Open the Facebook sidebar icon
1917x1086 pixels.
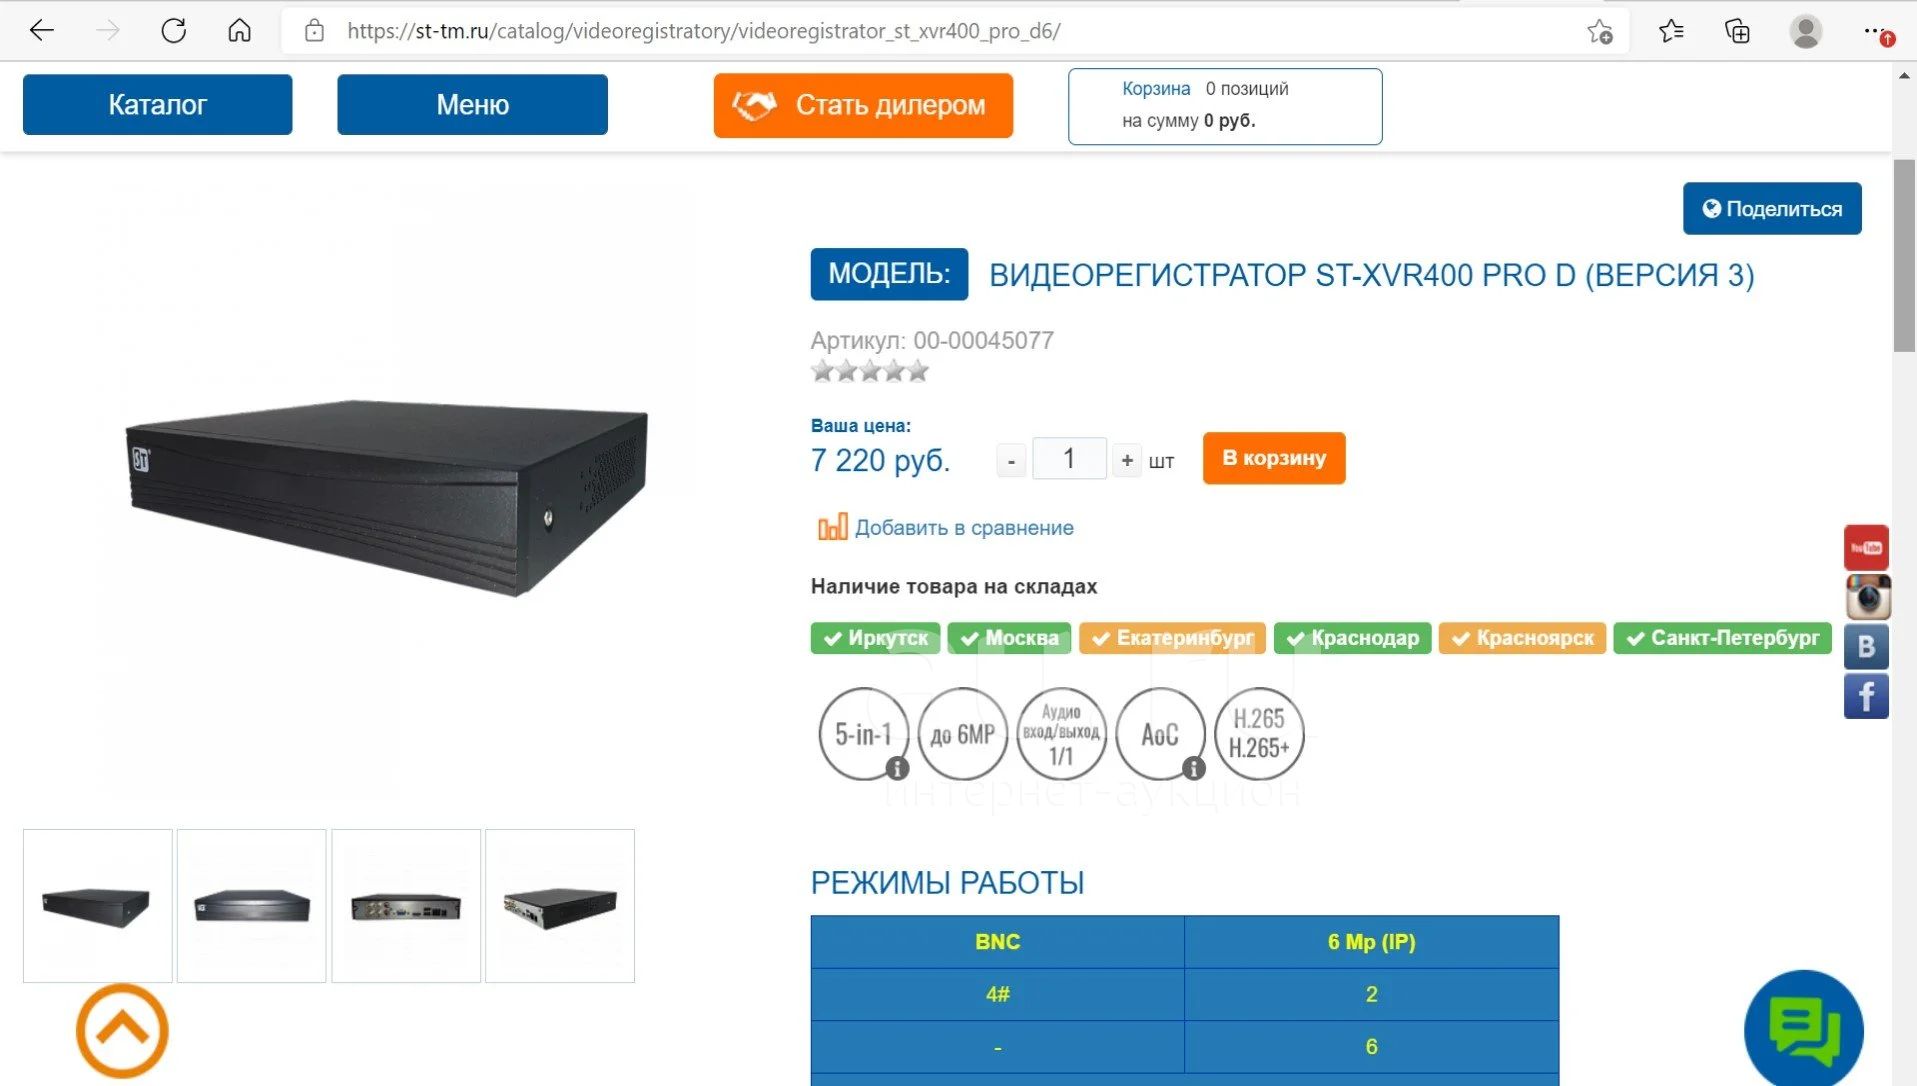[x=1866, y=696]
